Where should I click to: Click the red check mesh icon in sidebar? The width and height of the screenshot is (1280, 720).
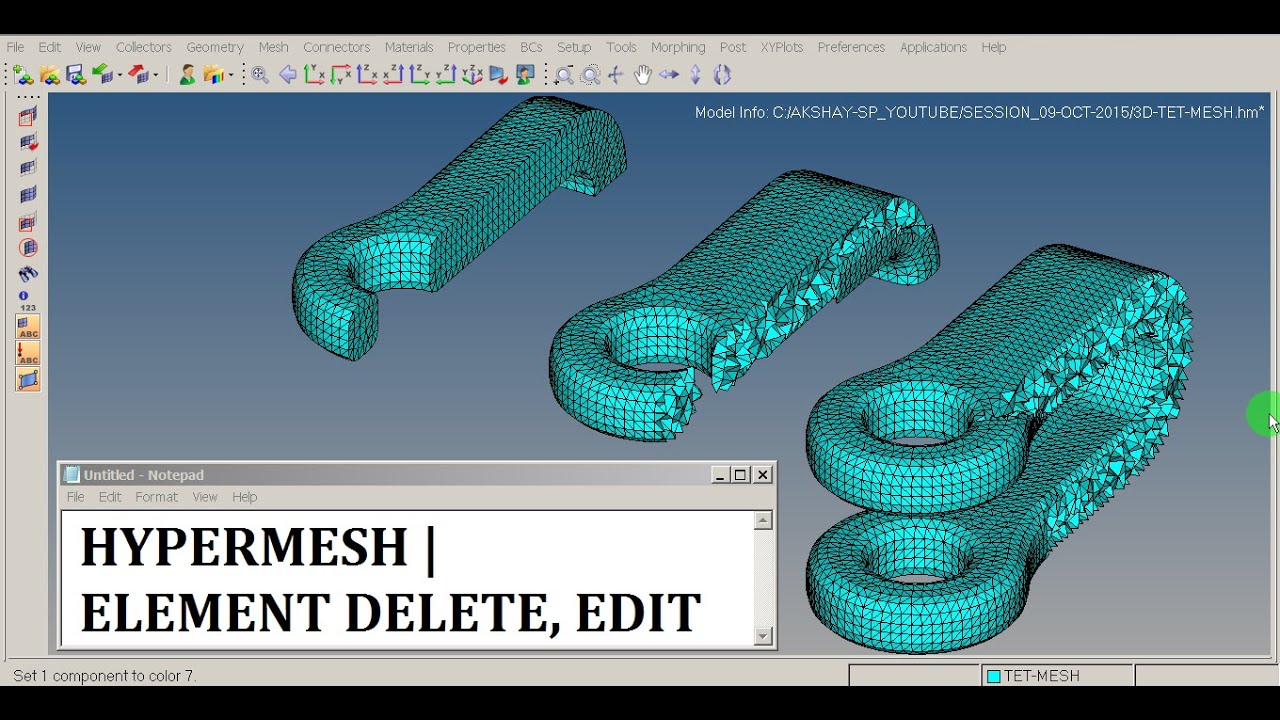click(x=28, y=143)
